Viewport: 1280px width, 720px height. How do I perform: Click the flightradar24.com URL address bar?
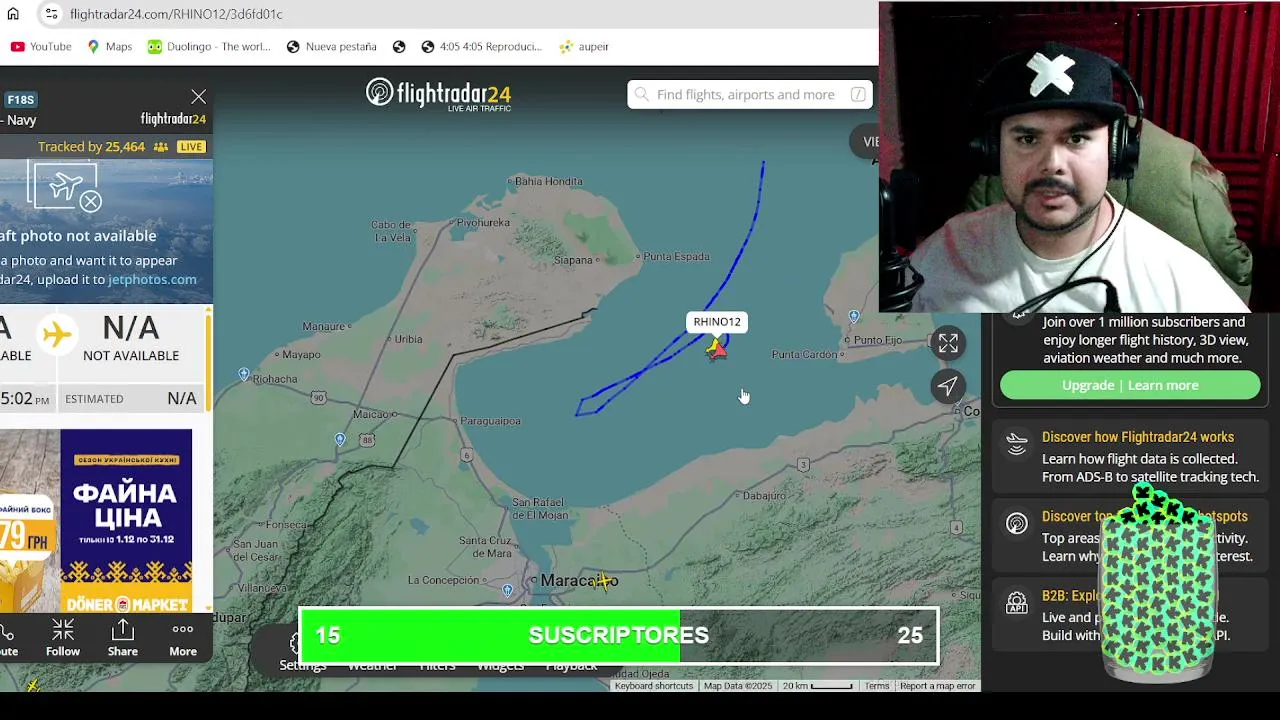(176, 14)
